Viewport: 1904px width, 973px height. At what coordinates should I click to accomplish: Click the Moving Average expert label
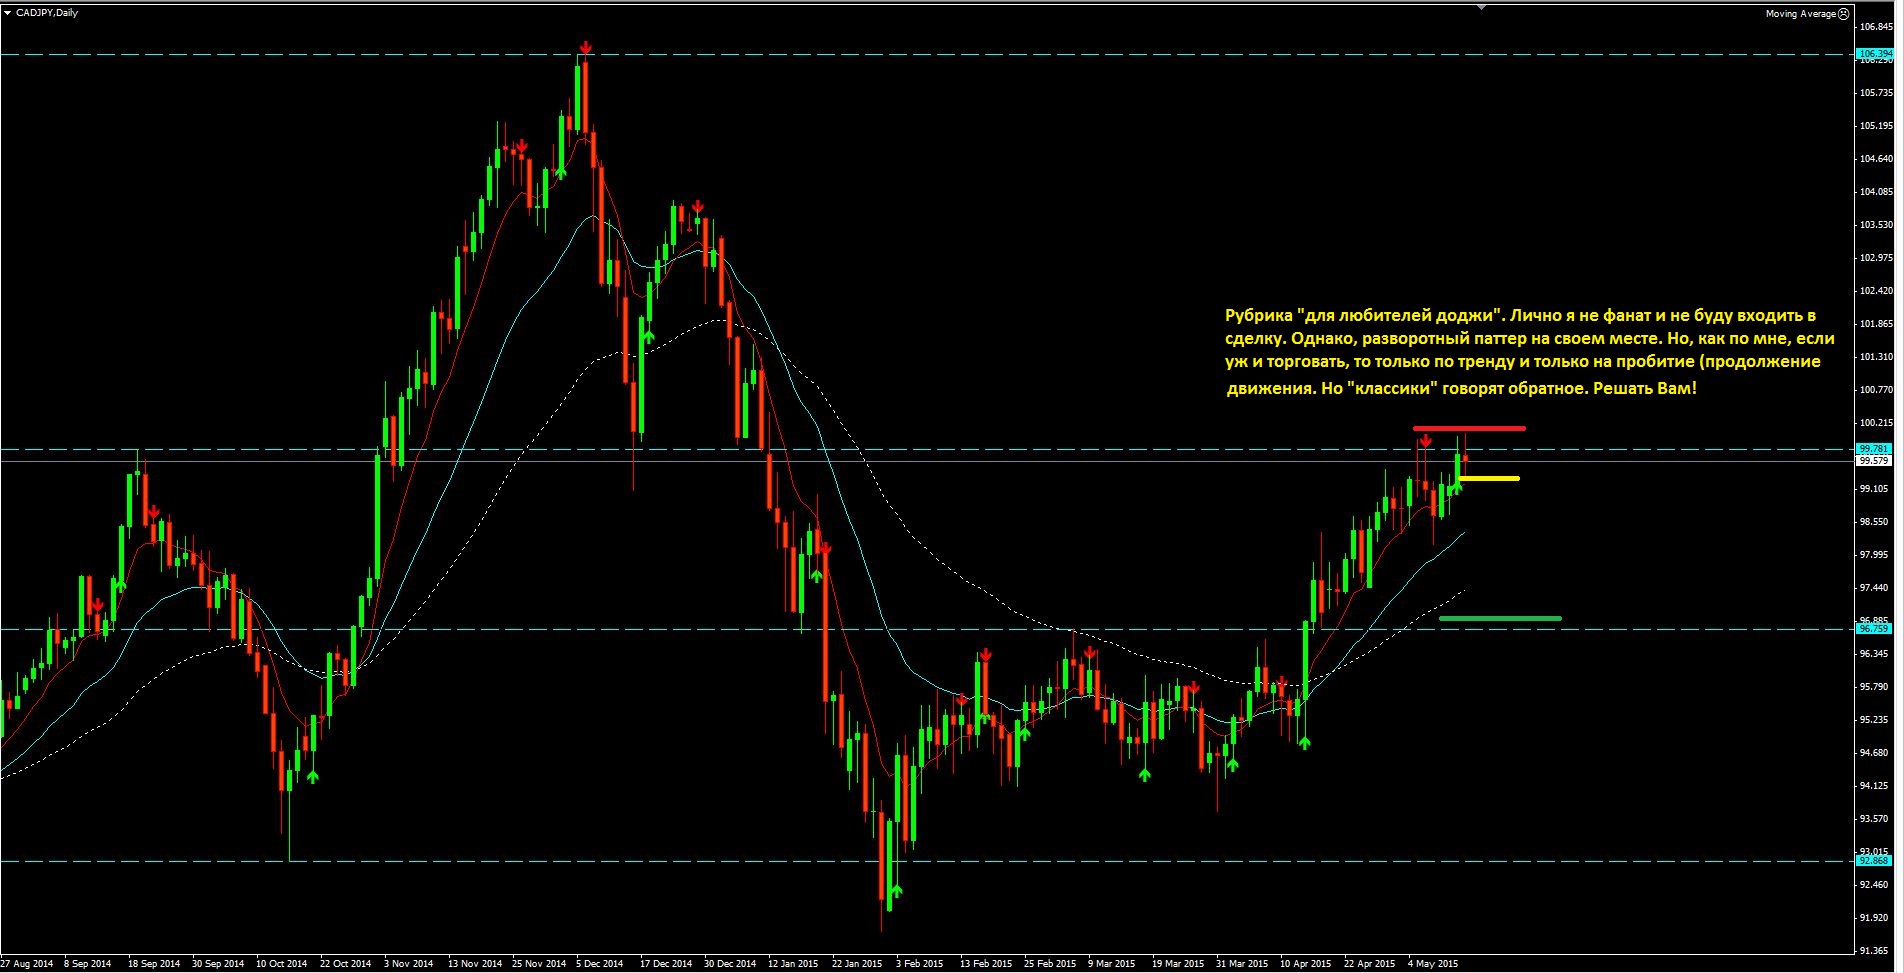click(x=1801, y=14)
